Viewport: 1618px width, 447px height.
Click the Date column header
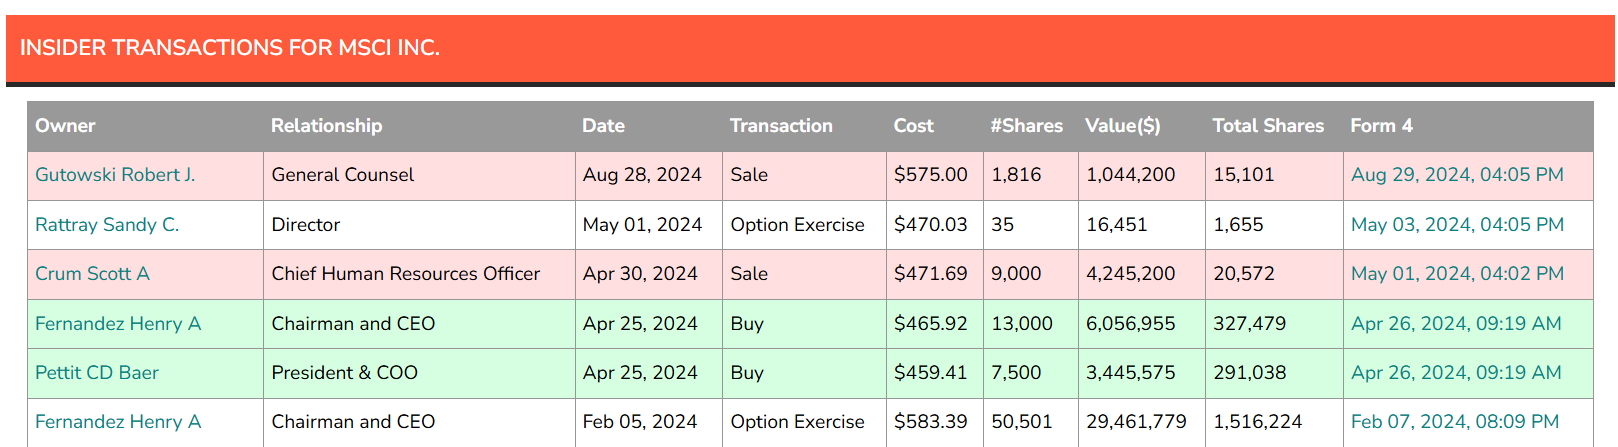[603, 126]
